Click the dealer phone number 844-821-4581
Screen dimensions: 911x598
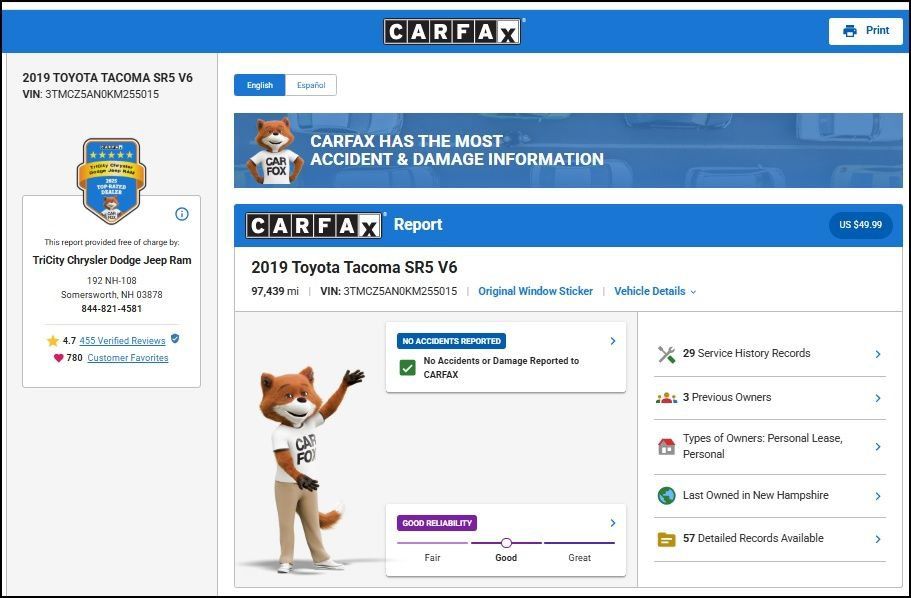[112, 309]
